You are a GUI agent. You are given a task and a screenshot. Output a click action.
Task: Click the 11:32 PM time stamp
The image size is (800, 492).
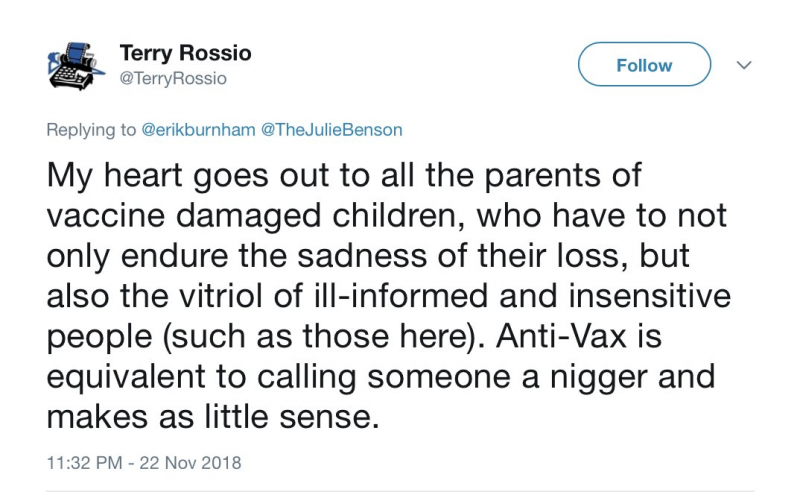pyautogui.click(x=85, y=463)
